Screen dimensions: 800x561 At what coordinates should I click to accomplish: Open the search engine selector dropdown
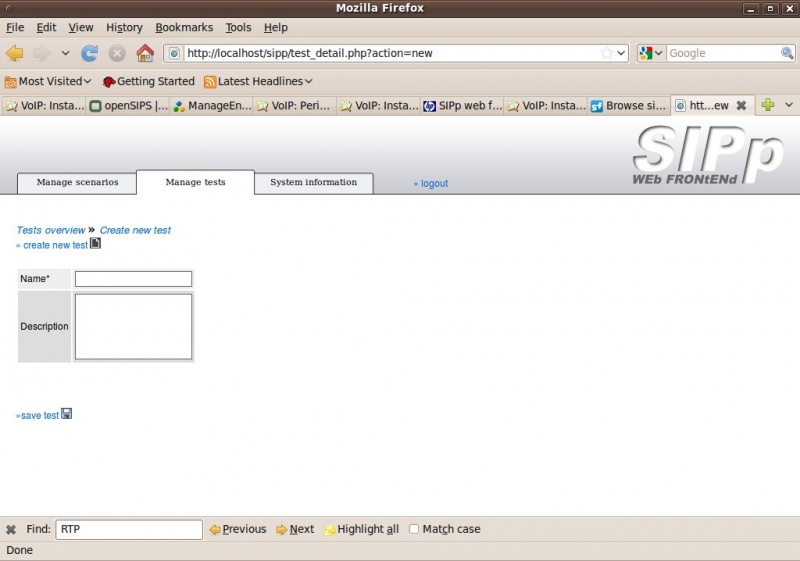[x=651, y=53]
